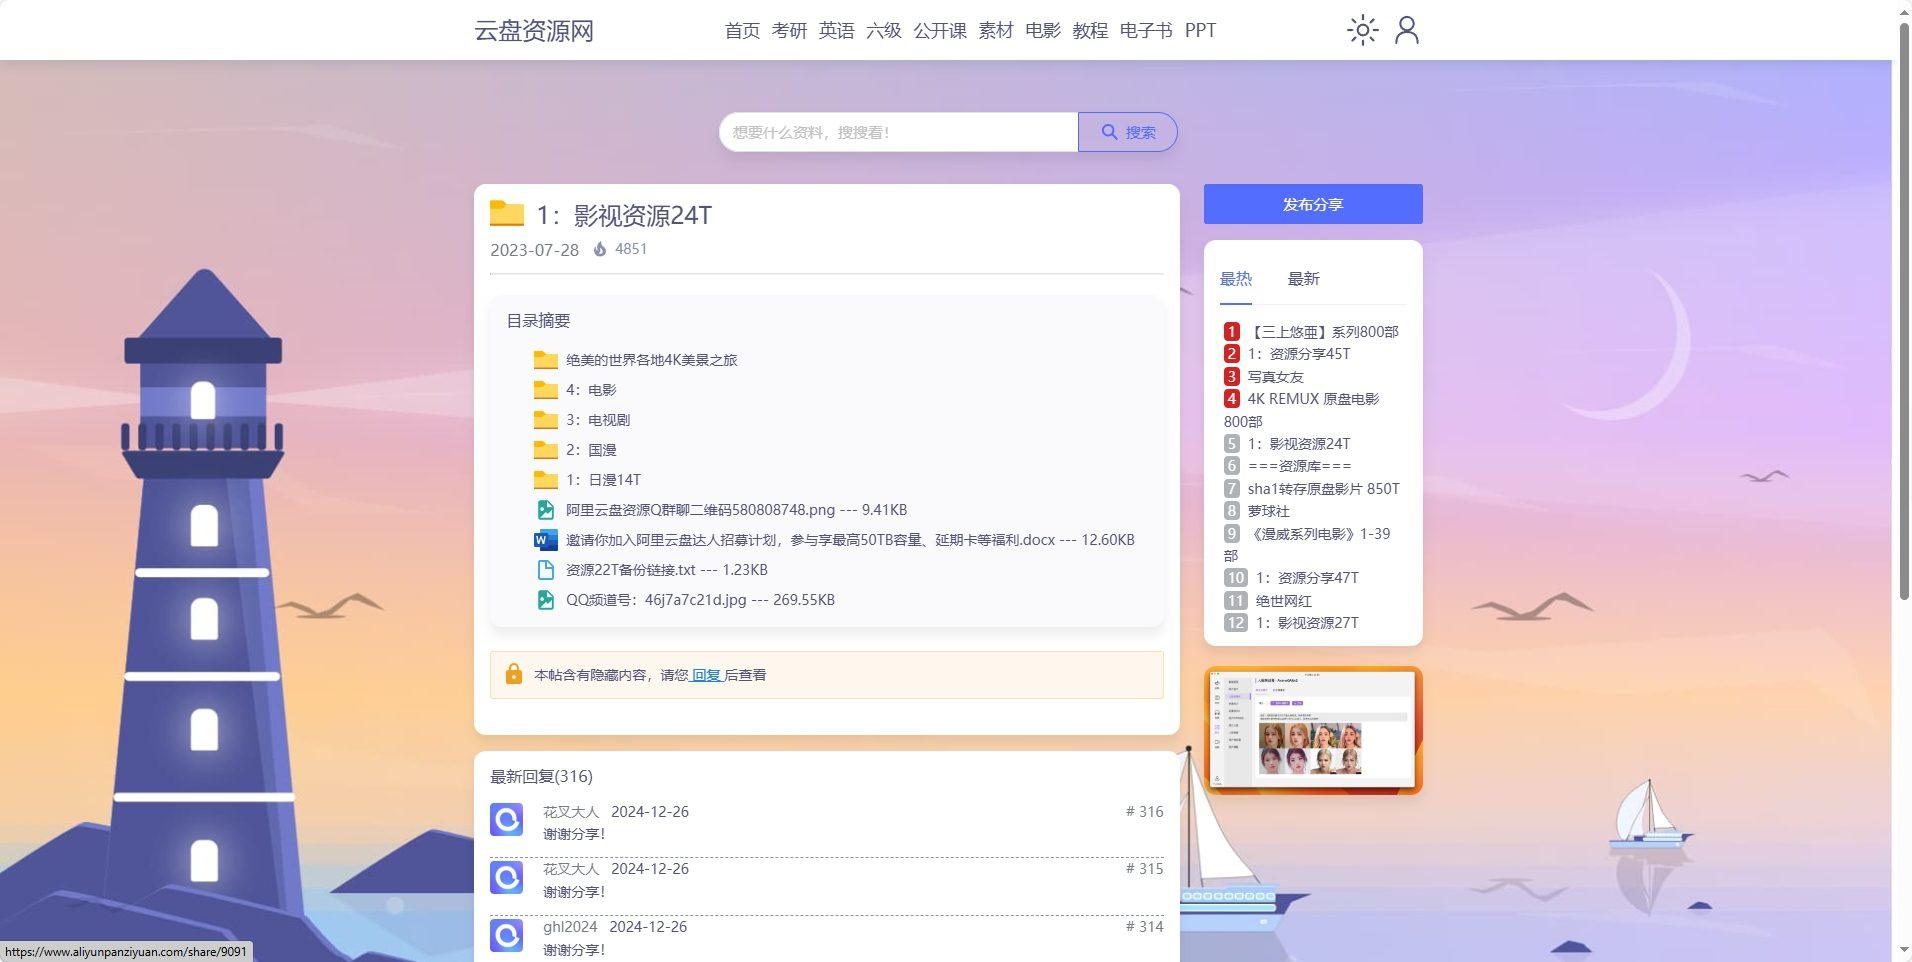Open the 电影 navigation menu item
The height and width of the screenshot is (962, 1912).
[1041, 30]
